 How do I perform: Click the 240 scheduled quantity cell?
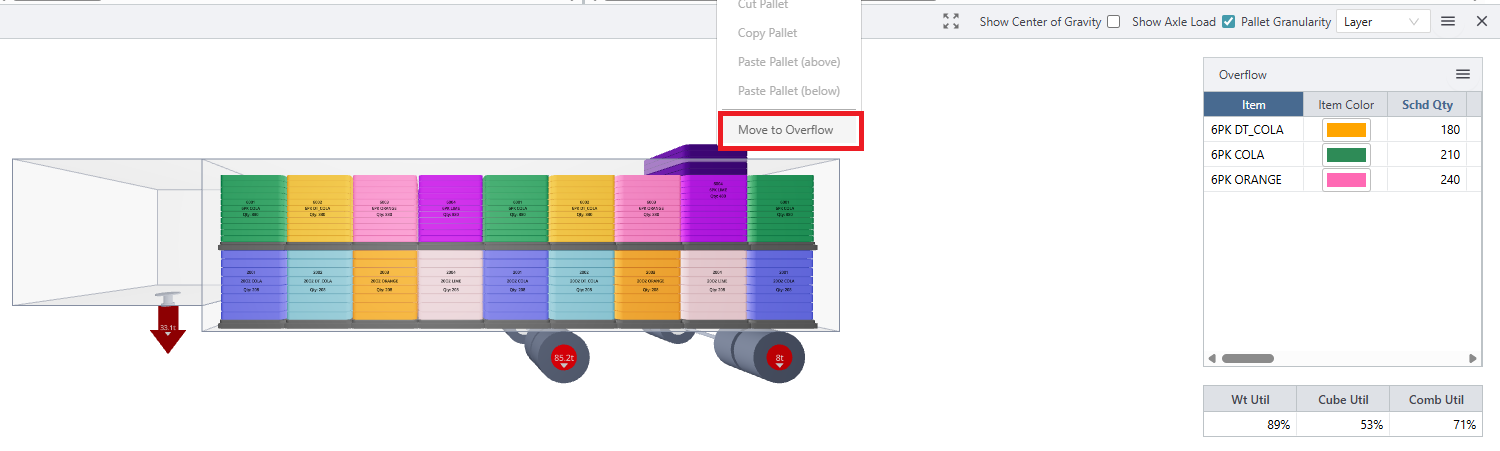click(x=1427, y=180)
